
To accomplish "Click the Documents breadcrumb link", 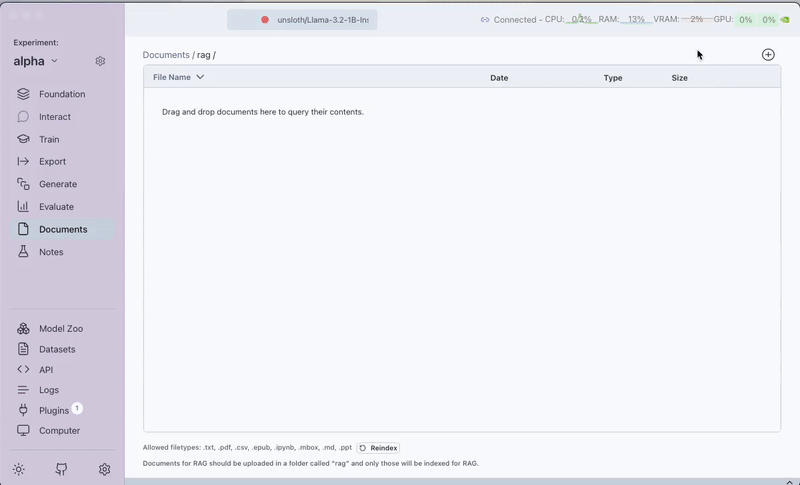I will tap(166, 55).
